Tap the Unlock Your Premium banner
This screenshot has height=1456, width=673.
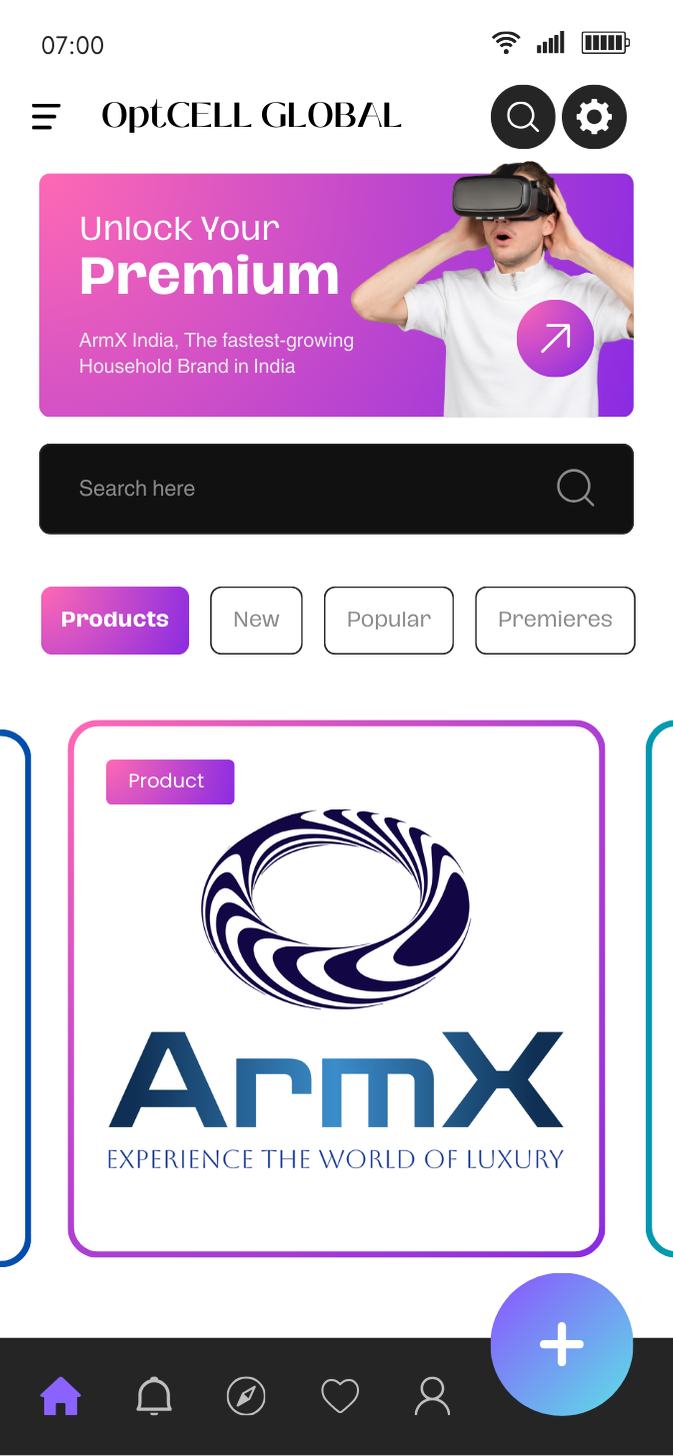336,295
